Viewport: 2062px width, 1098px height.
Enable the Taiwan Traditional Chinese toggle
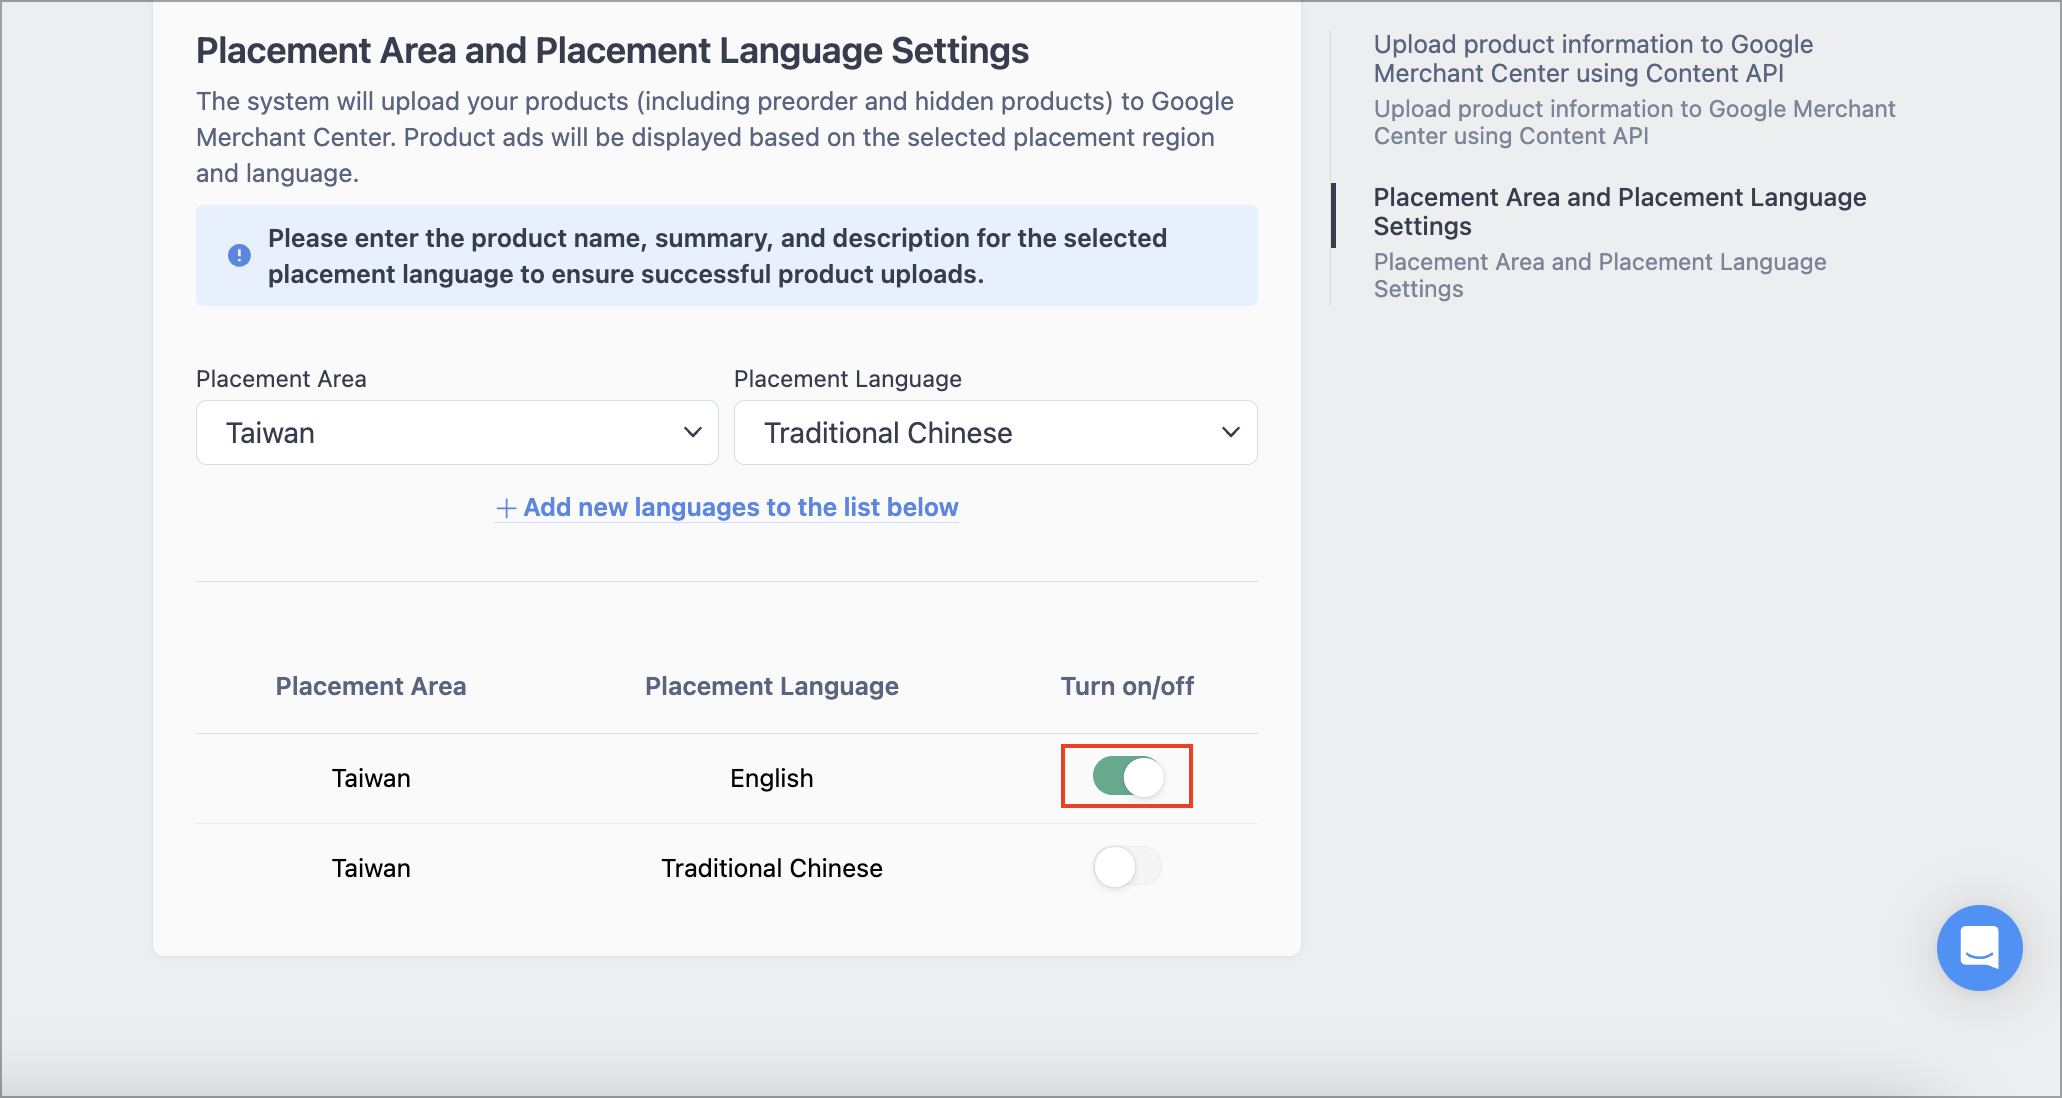[1128, 866]
